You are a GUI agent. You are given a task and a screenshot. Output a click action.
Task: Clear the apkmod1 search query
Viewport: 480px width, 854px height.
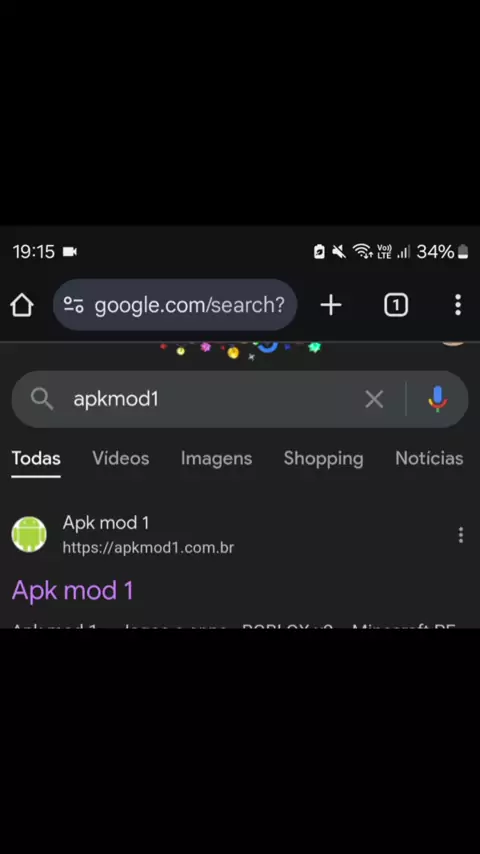[x=374, y=399]
